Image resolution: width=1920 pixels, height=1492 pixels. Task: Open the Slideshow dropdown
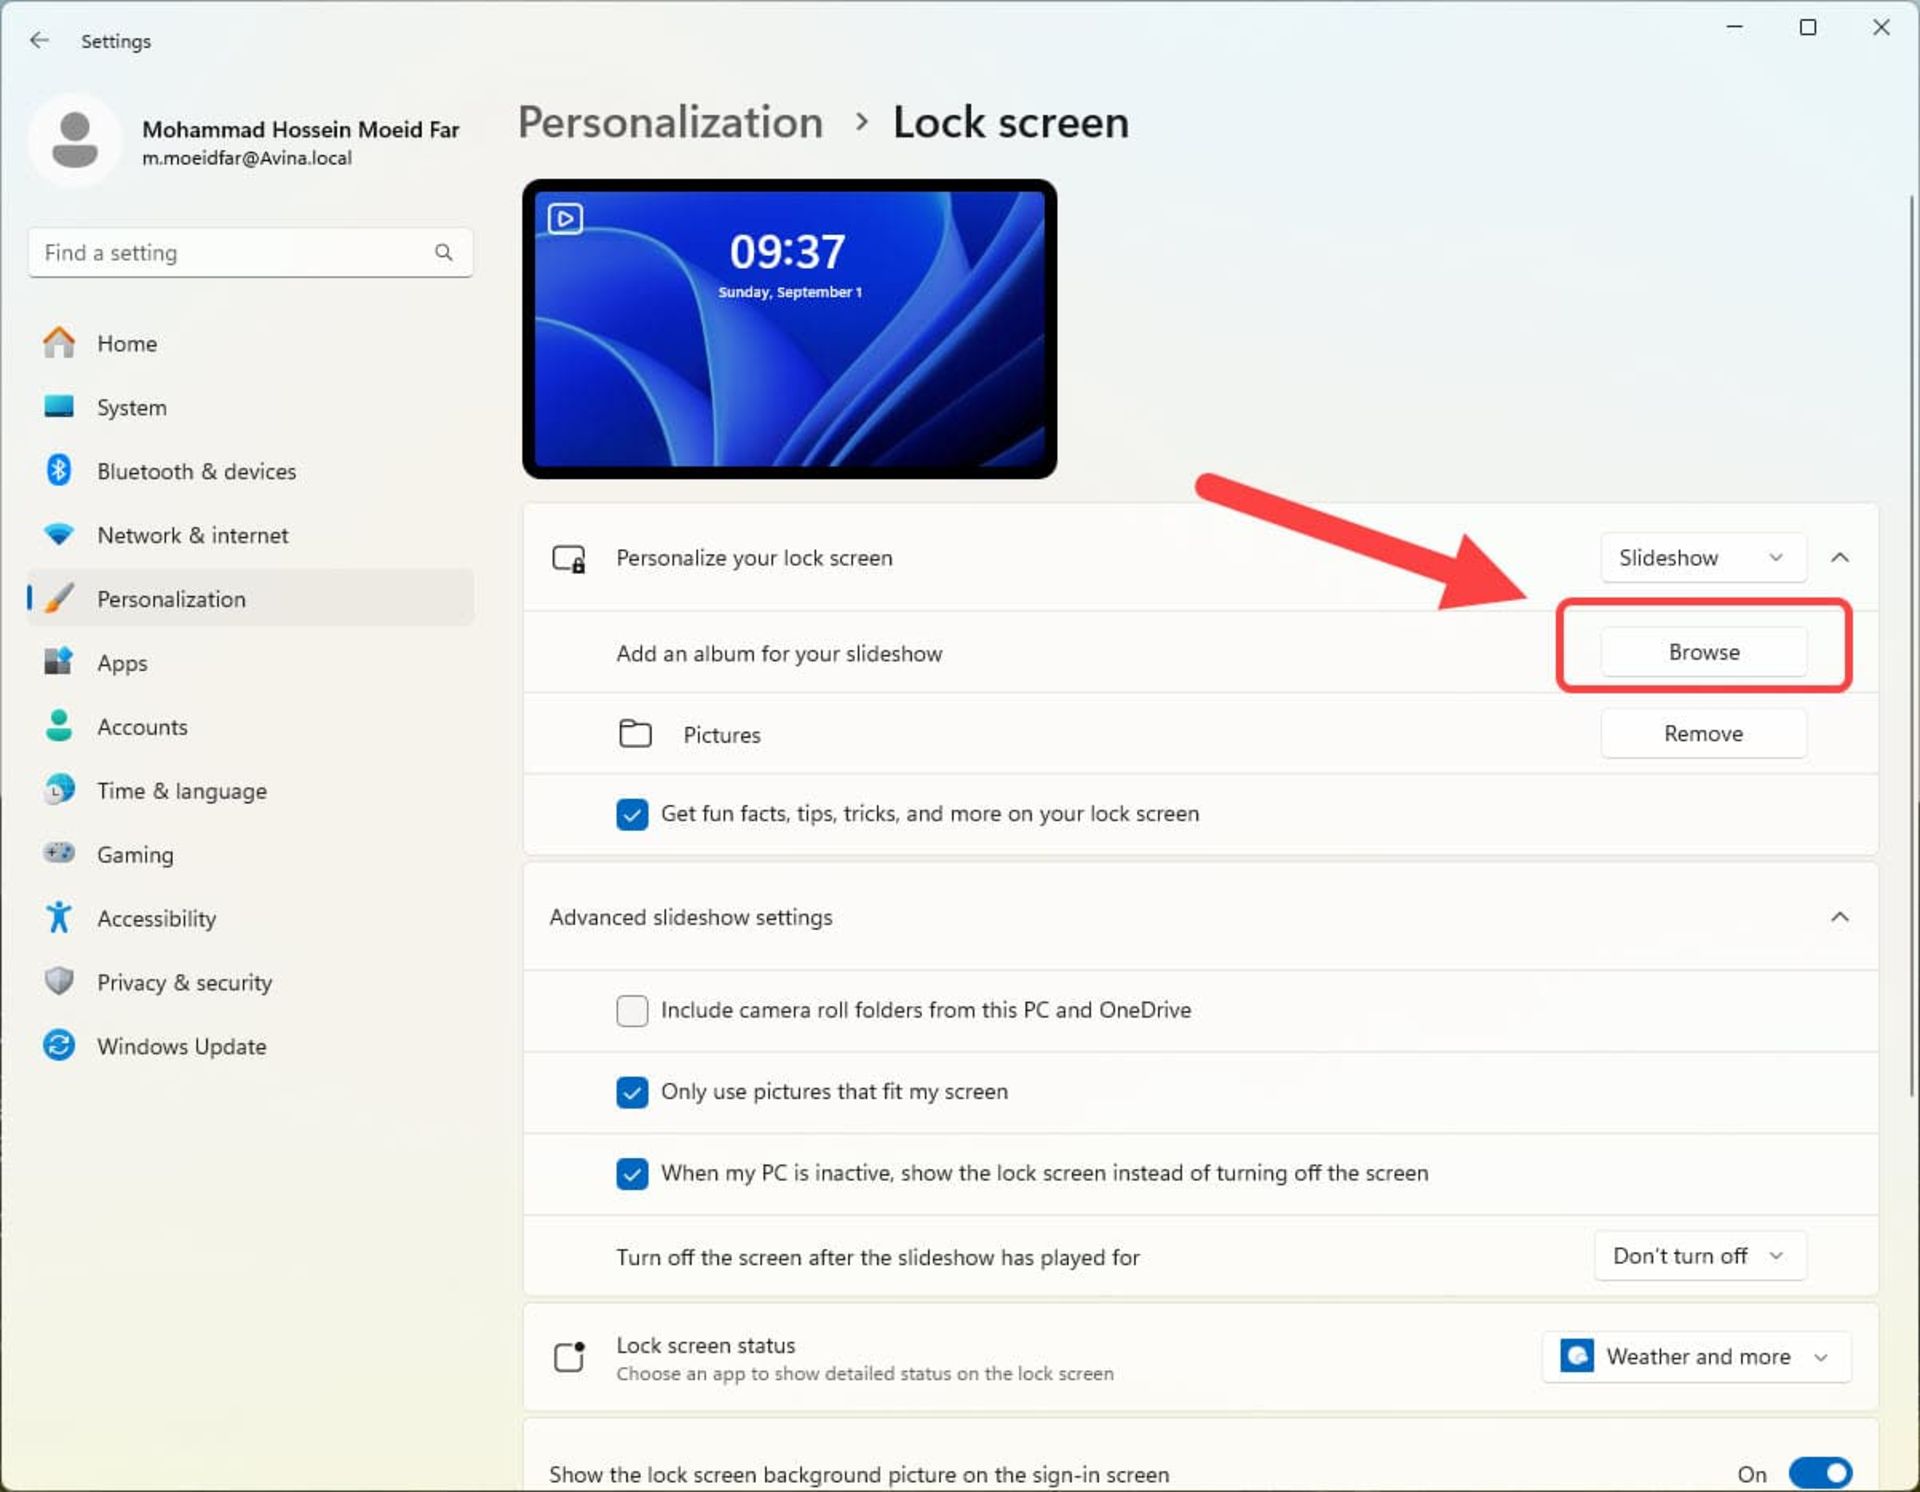(x=1702, y=558)
